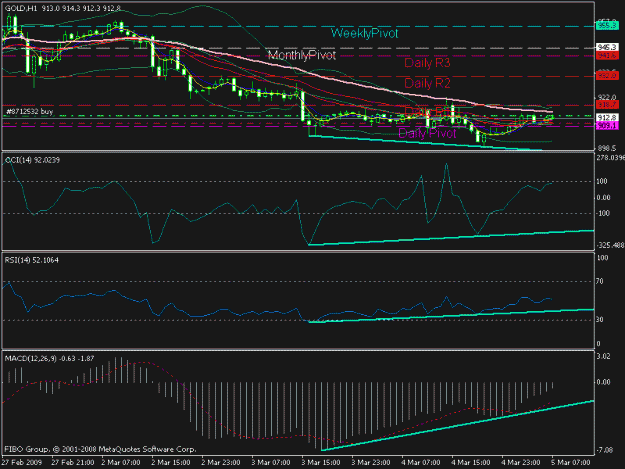Click the 945.3 monthly pivot price tag
This screenshot has width=625, height=469.
click(607, 47)
